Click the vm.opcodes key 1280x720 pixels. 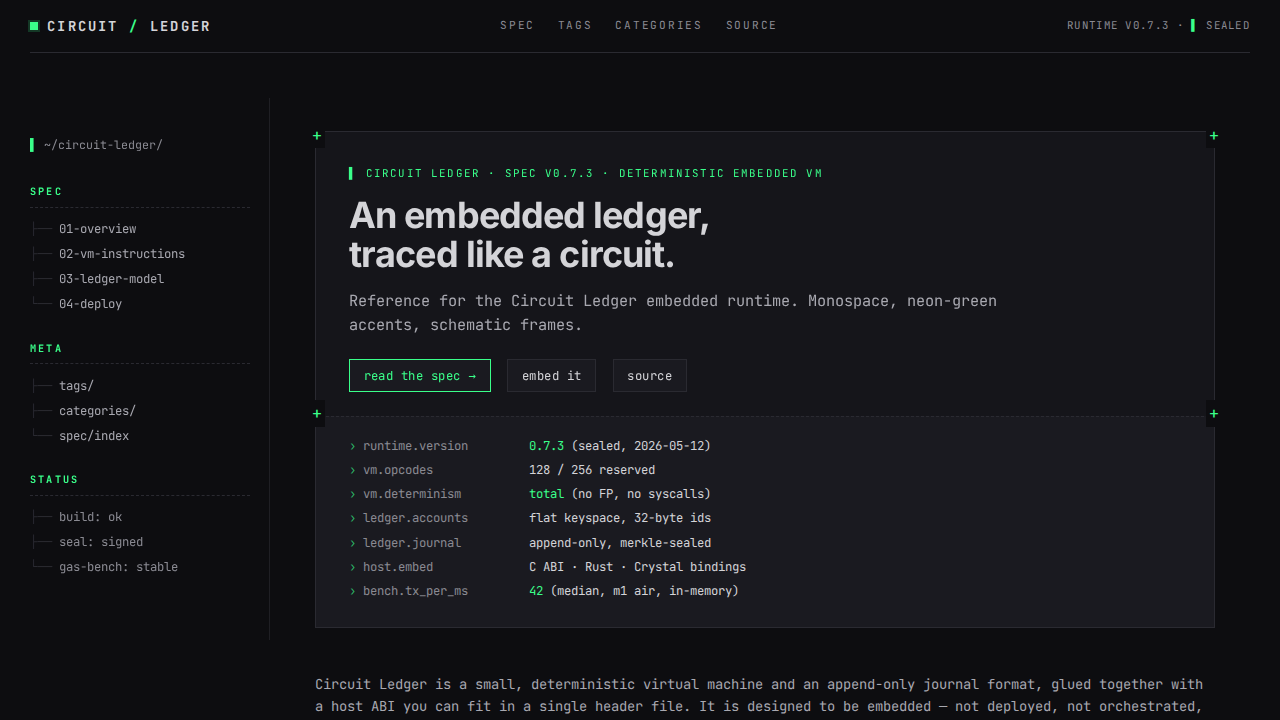398,470
